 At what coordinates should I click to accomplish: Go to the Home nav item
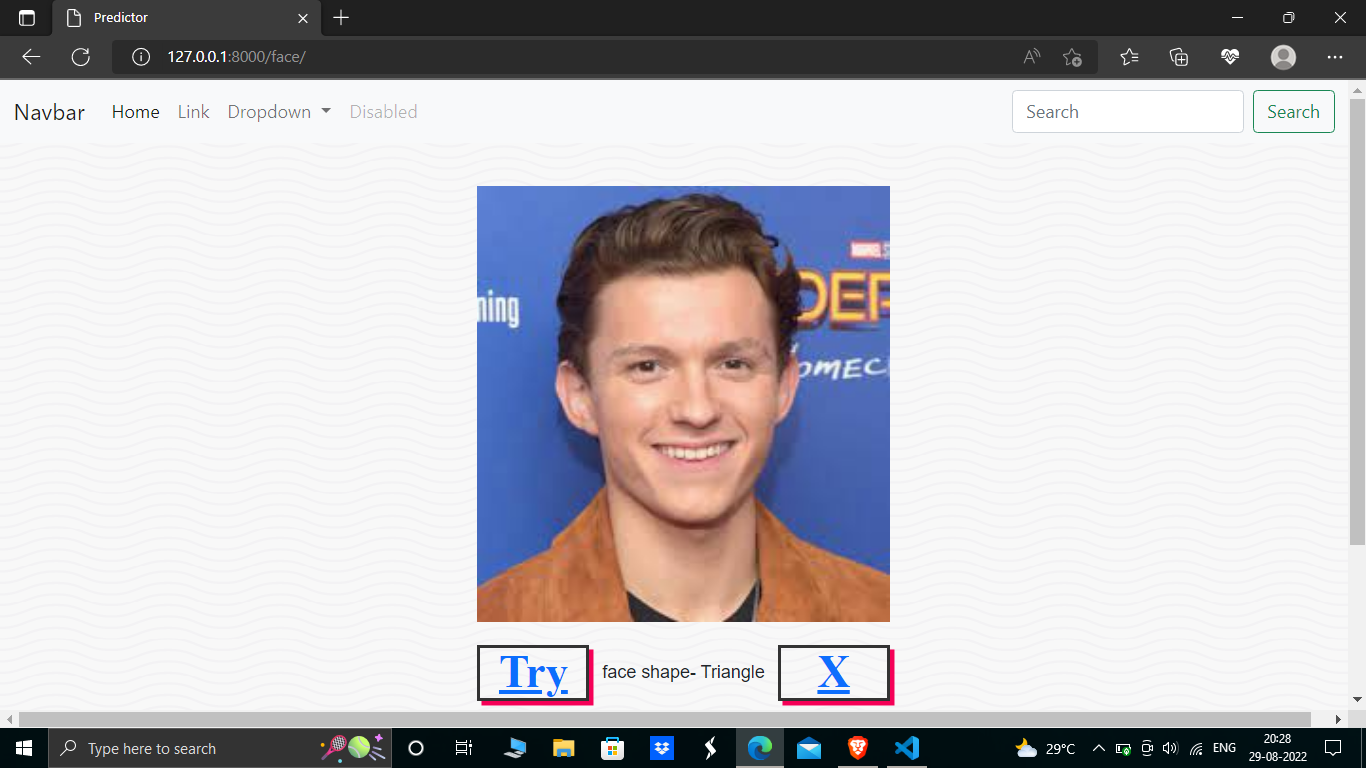click(136, 112)
